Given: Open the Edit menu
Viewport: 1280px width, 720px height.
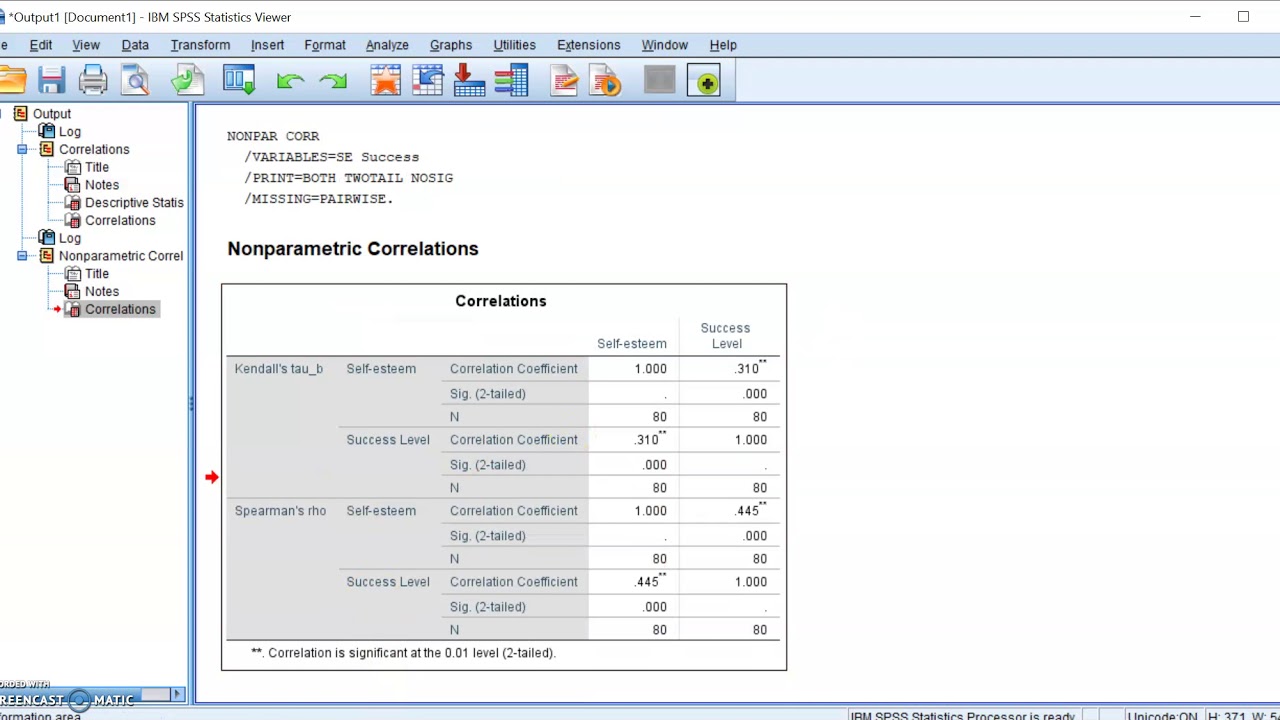Looking at the screenshot, I should tap(41, 45).
